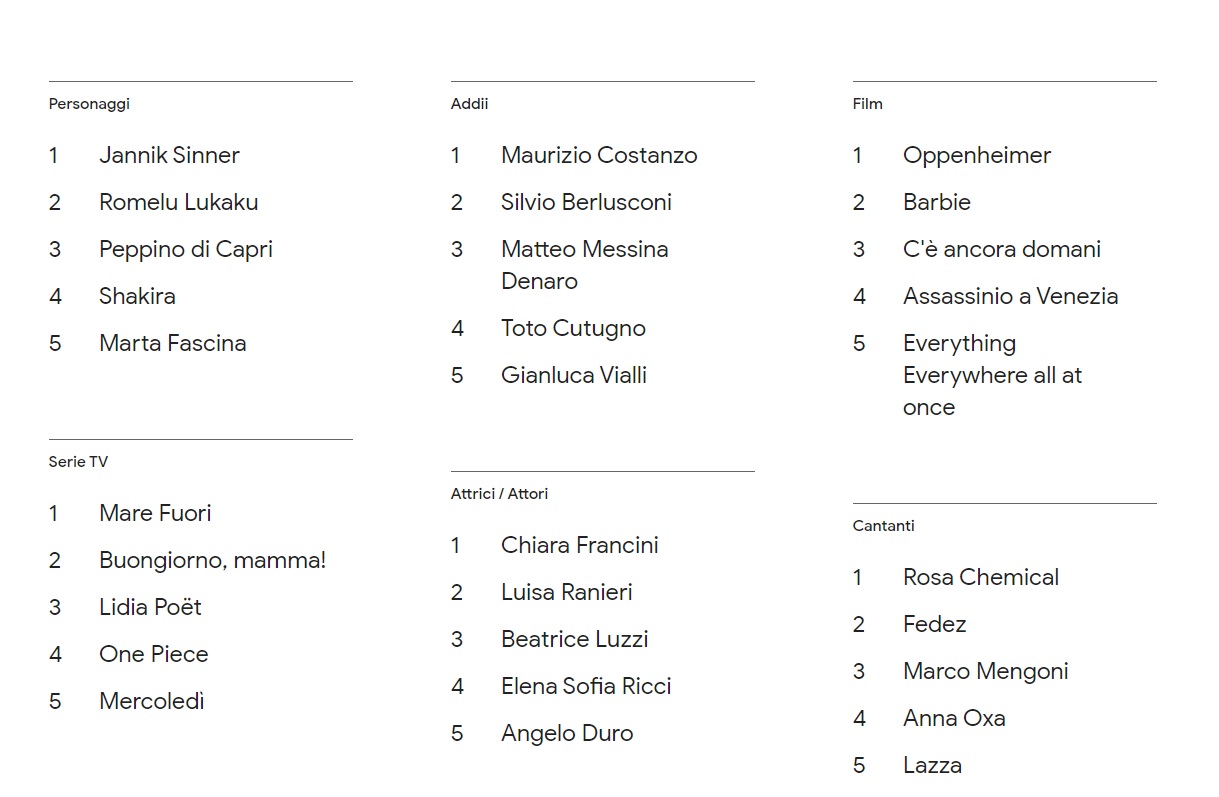Open Romelu Lukaku search result
The height and width of the screenshot is (797, 1219).
coord(178,202)
